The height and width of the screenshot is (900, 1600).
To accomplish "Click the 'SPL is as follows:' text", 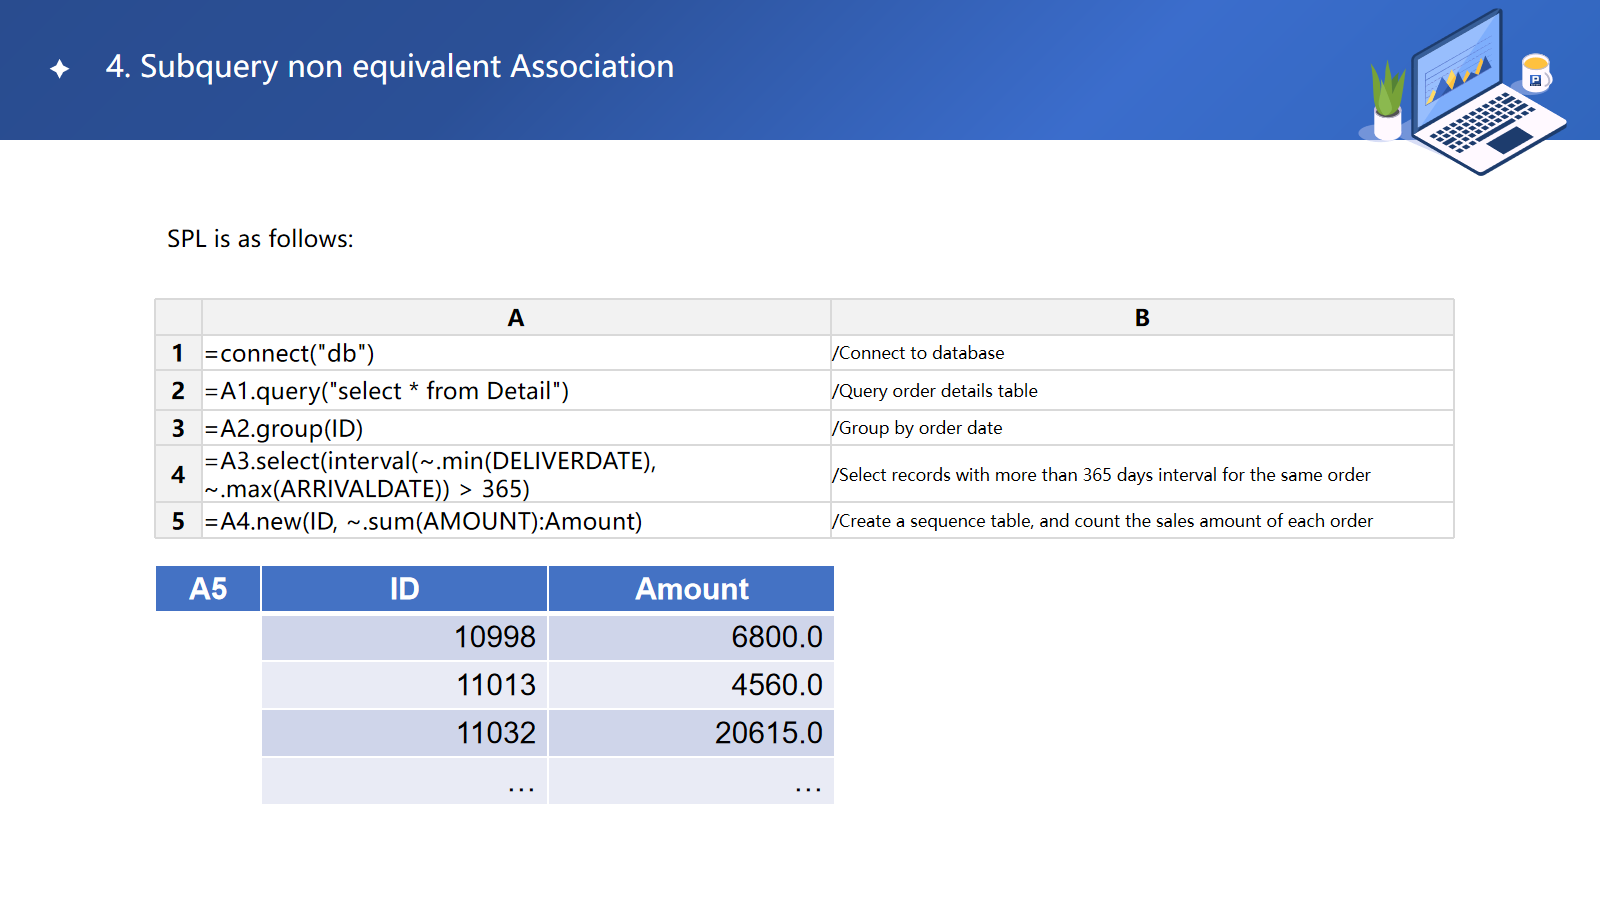I will click(x=260, y=239).
